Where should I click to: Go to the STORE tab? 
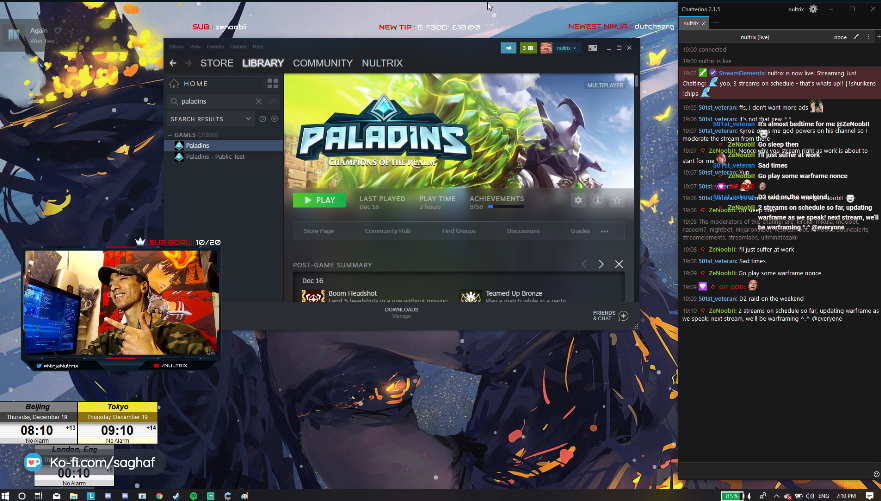coord(217,63)
